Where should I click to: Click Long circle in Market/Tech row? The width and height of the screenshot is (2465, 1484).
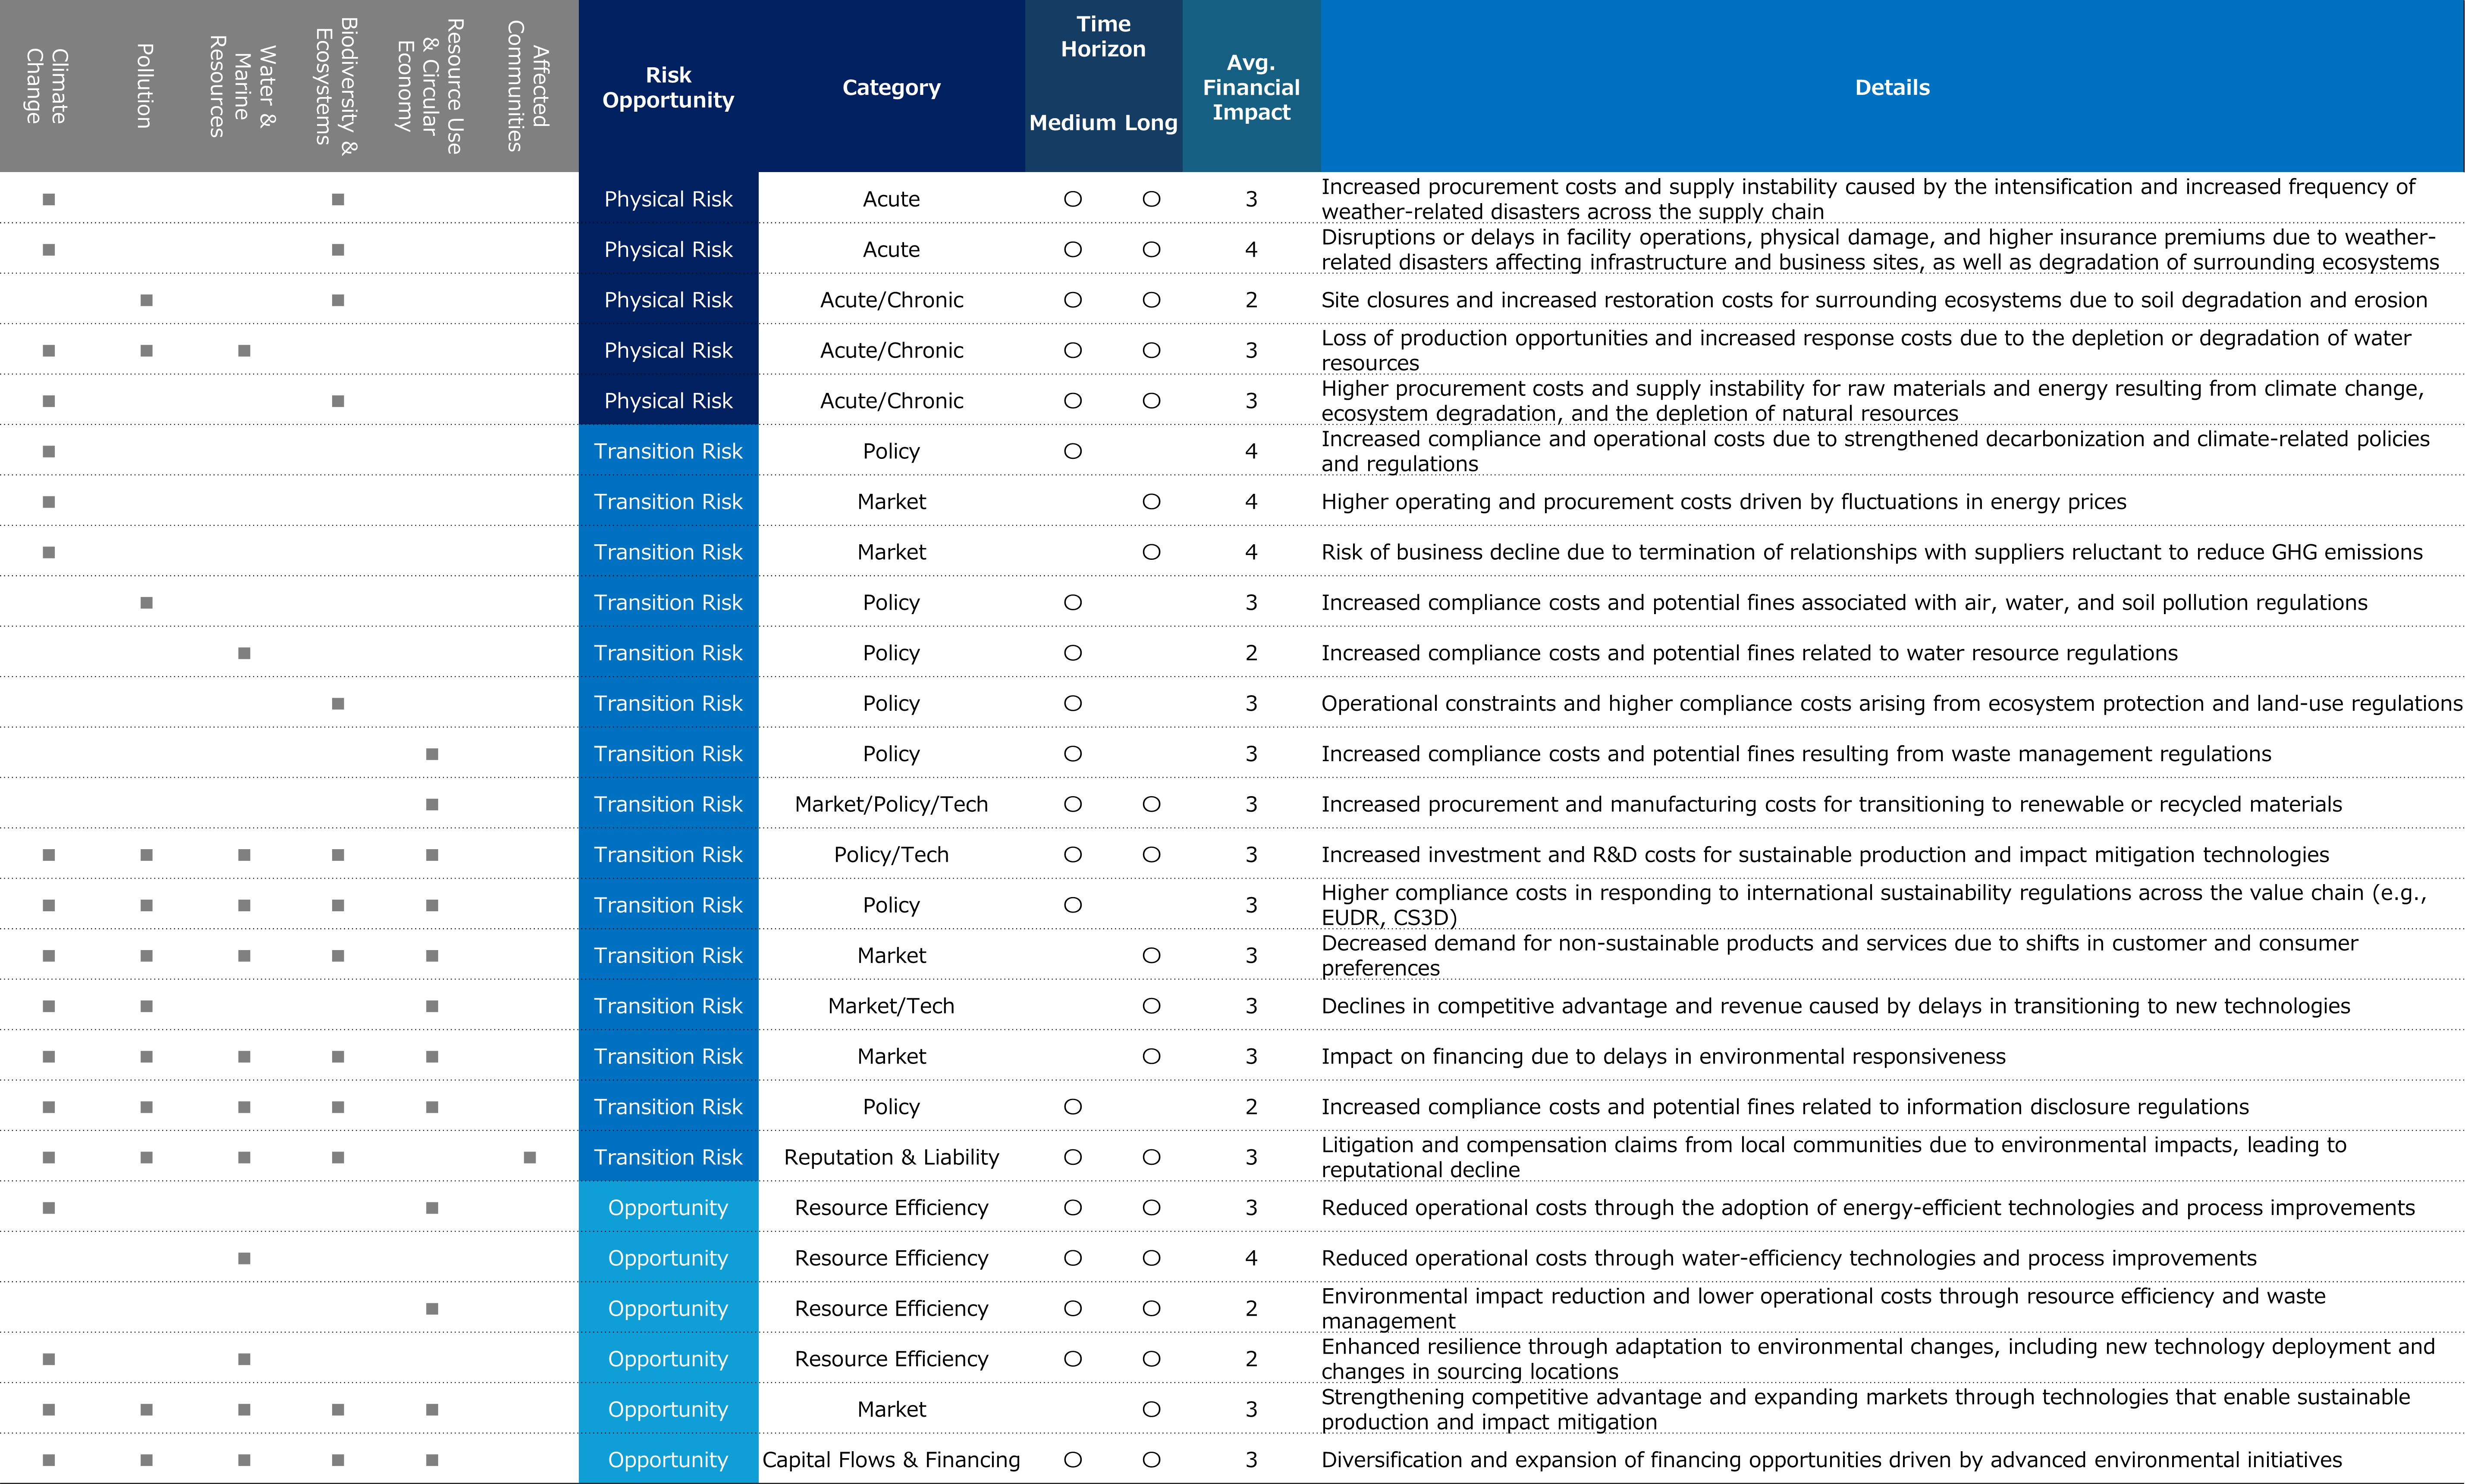click(1151, 1006)
